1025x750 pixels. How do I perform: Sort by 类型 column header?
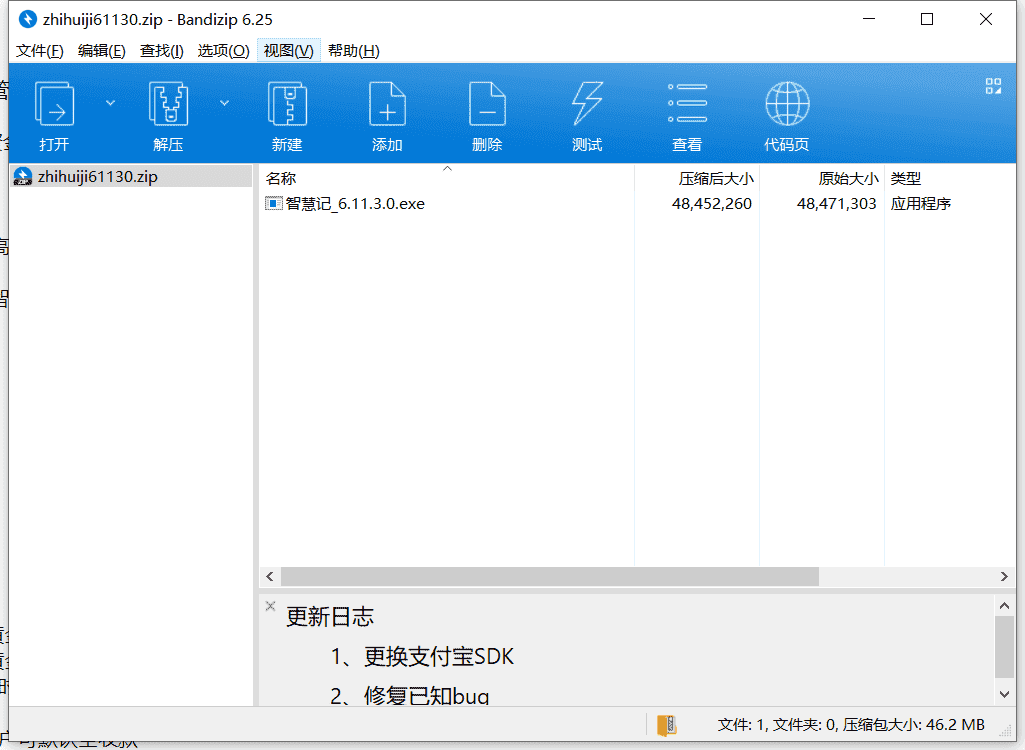coord(905,179)
